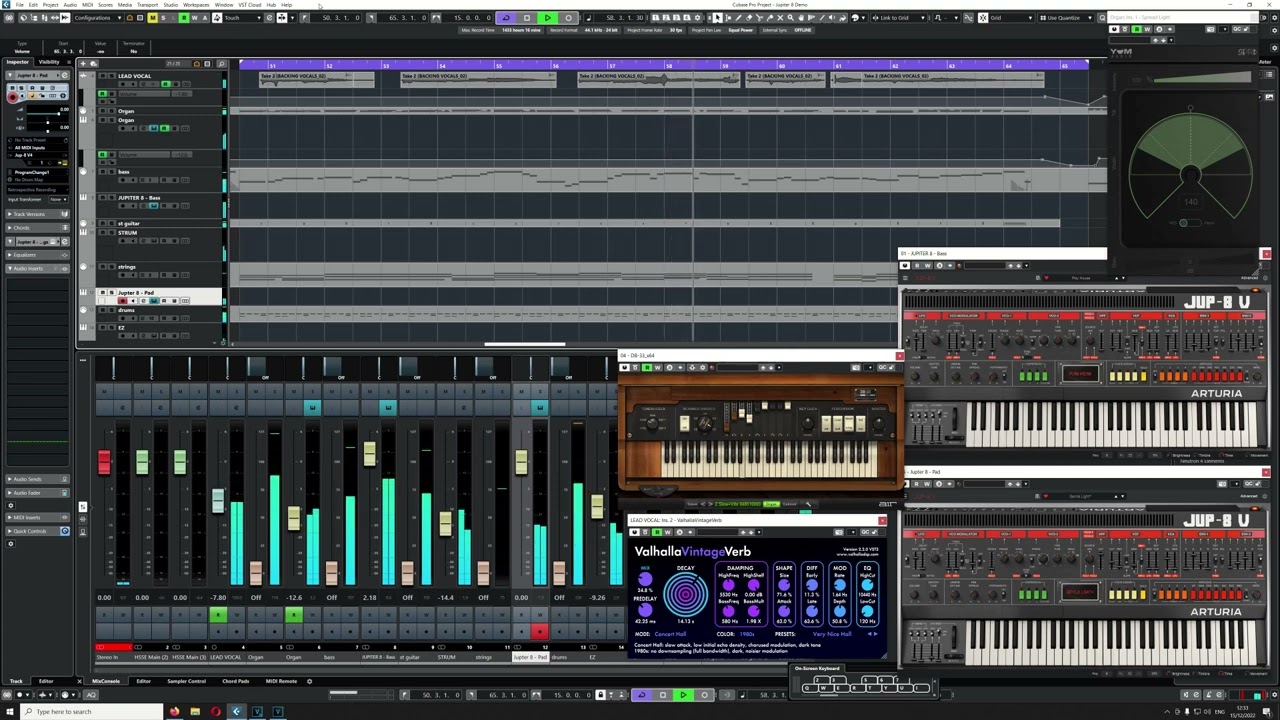The width and height of the screenshot is (1280, 720).
Task: Click the Inspector record enable red button
Action: click(14, 96)
